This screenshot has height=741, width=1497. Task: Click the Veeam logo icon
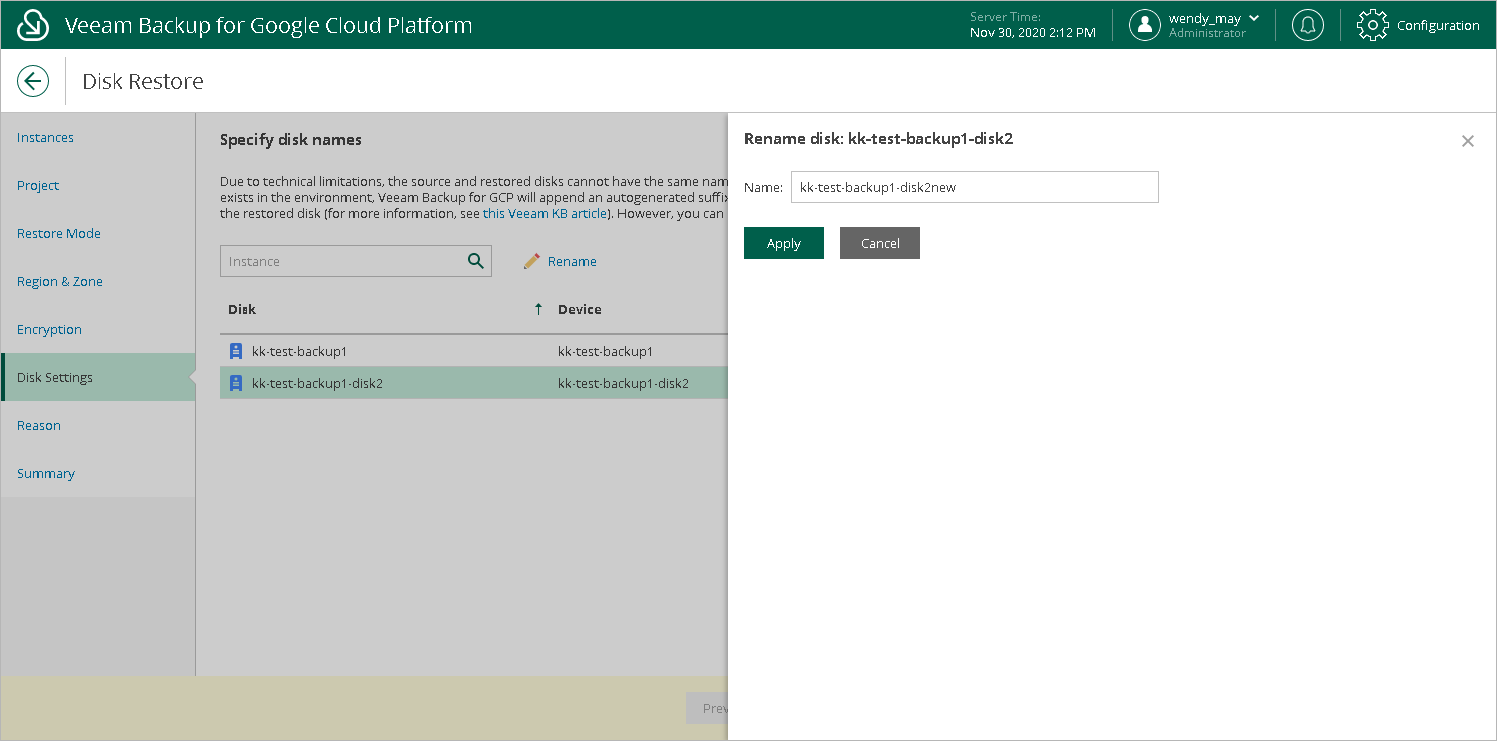pyautogui.click(x=33, y=25)
